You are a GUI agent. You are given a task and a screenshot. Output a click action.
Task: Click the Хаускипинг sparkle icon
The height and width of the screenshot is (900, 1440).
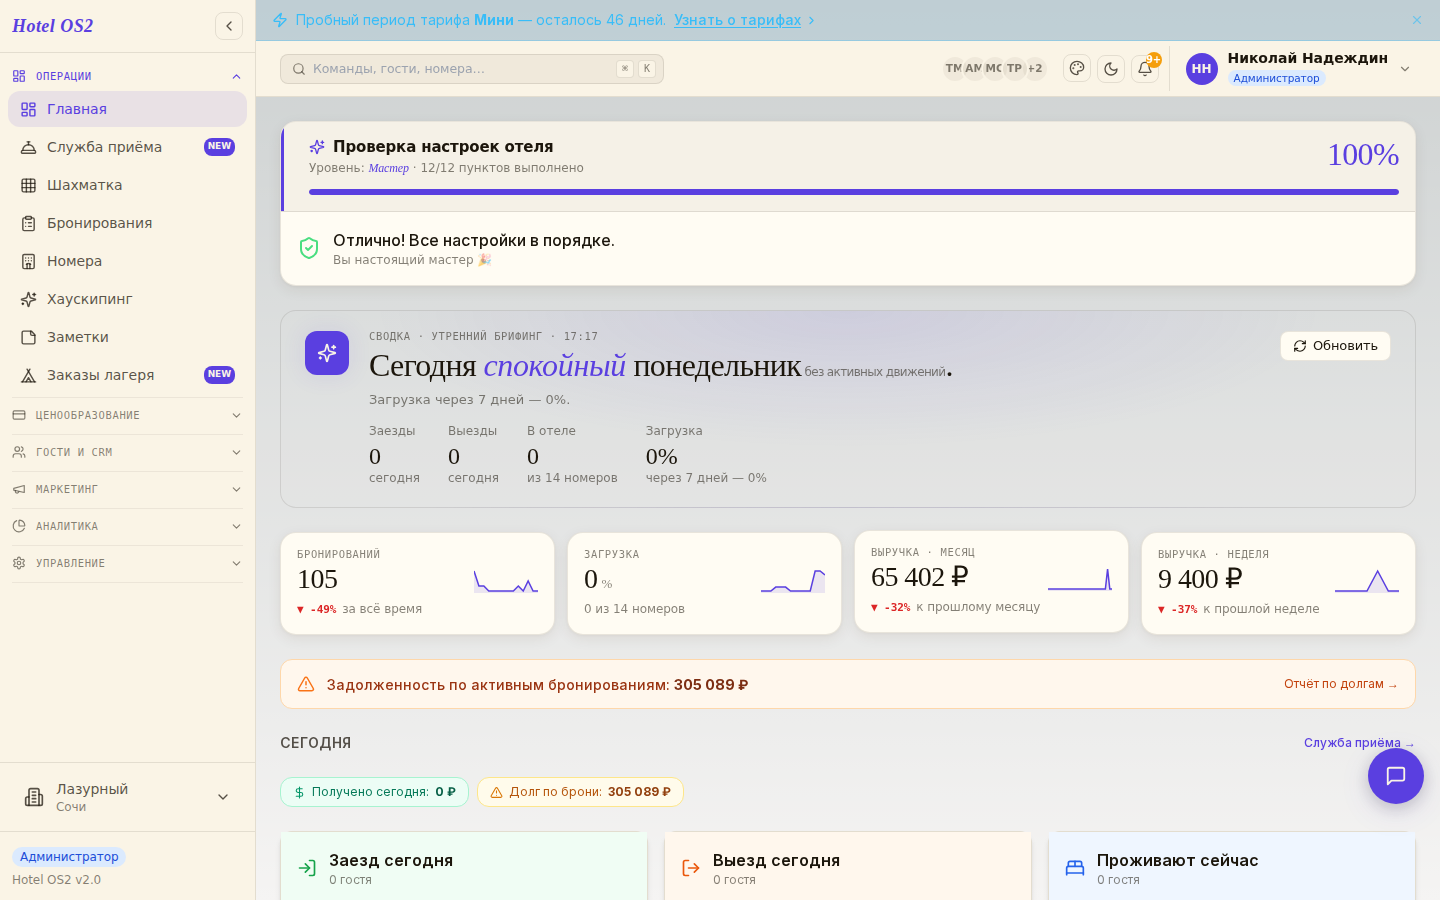pos(28,299)
